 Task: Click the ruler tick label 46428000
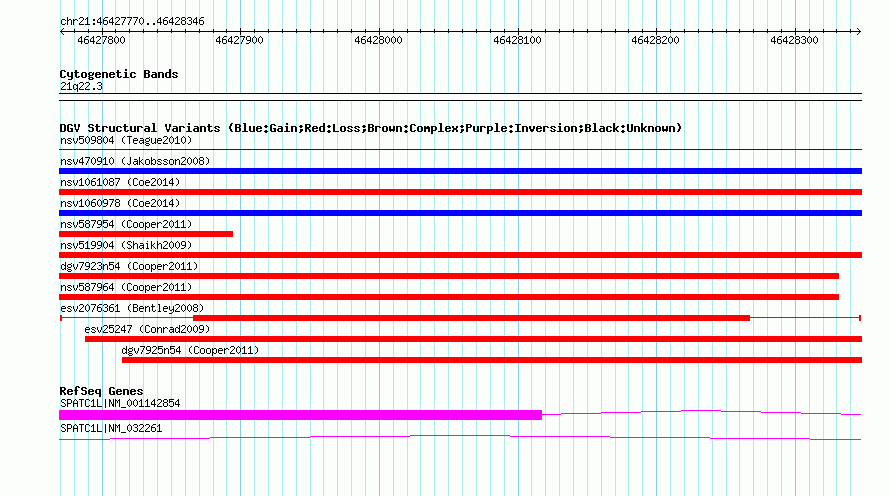coord(379,40)
